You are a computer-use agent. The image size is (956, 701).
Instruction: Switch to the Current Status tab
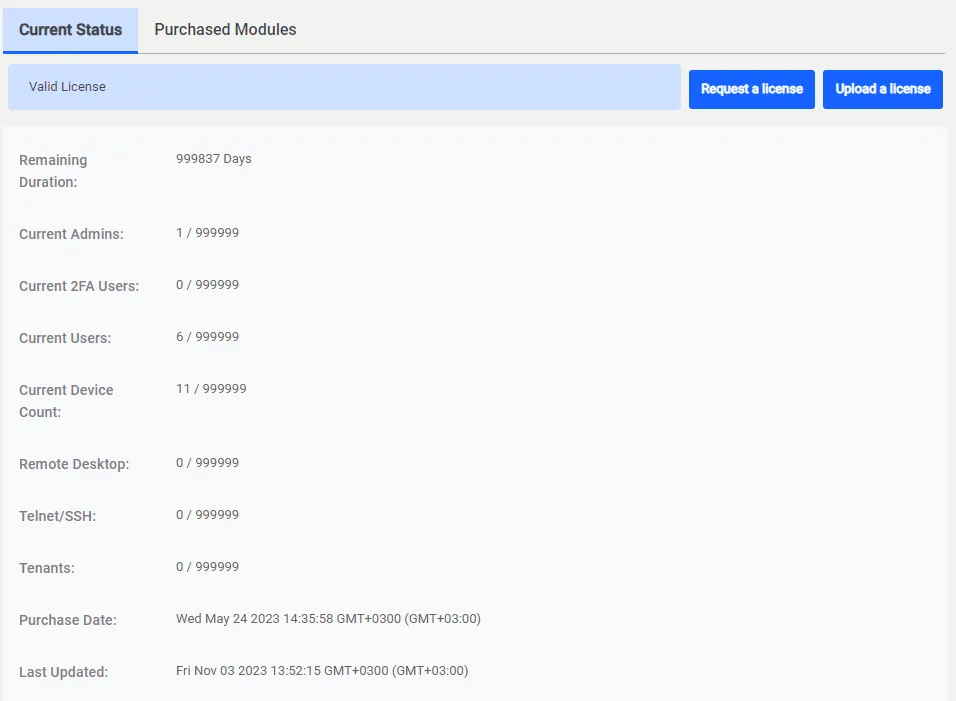(70, 30)
